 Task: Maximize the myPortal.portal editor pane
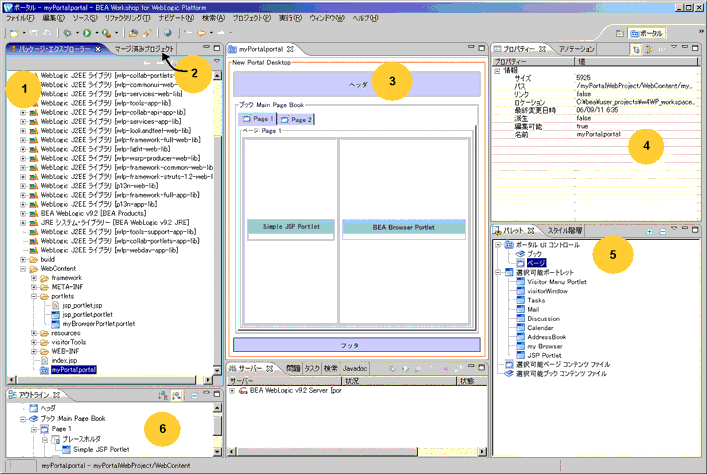[482, 47]
